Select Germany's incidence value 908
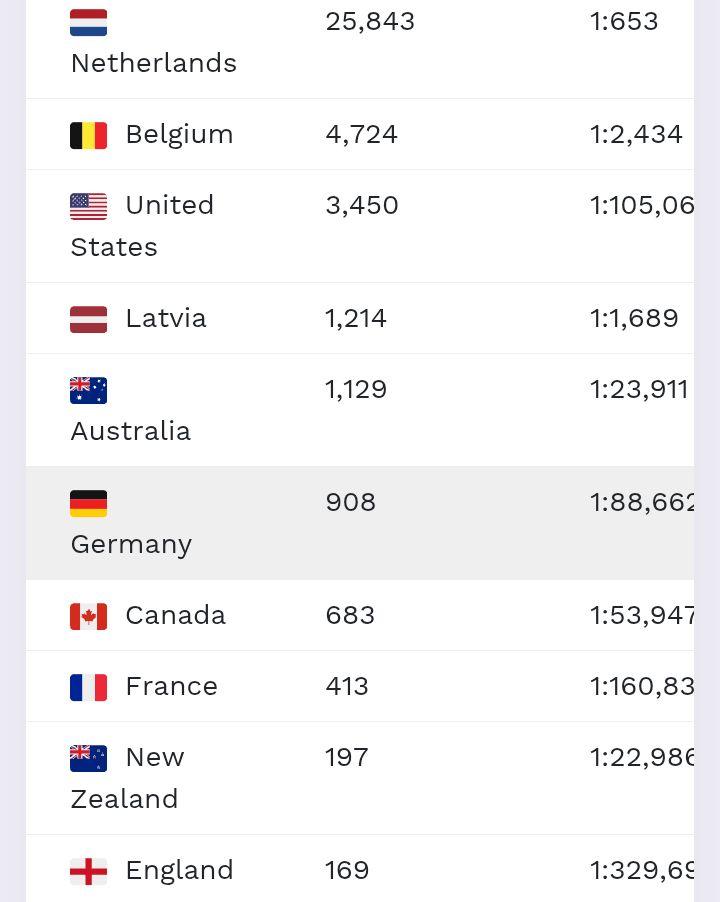Image resolution: width=720 pixels, height=902 pixels. click(351, 502)
